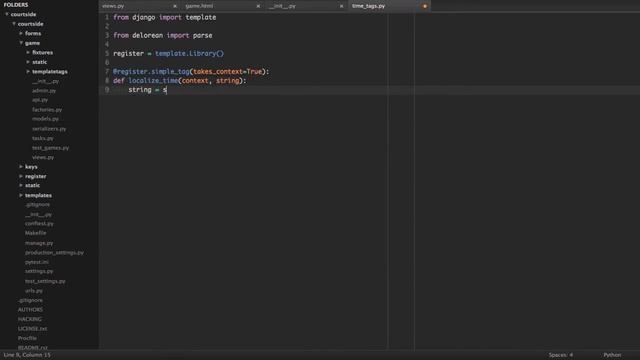The image size is (640, 360).
Task: Select the keys folder name
Action: pos(31,167)
